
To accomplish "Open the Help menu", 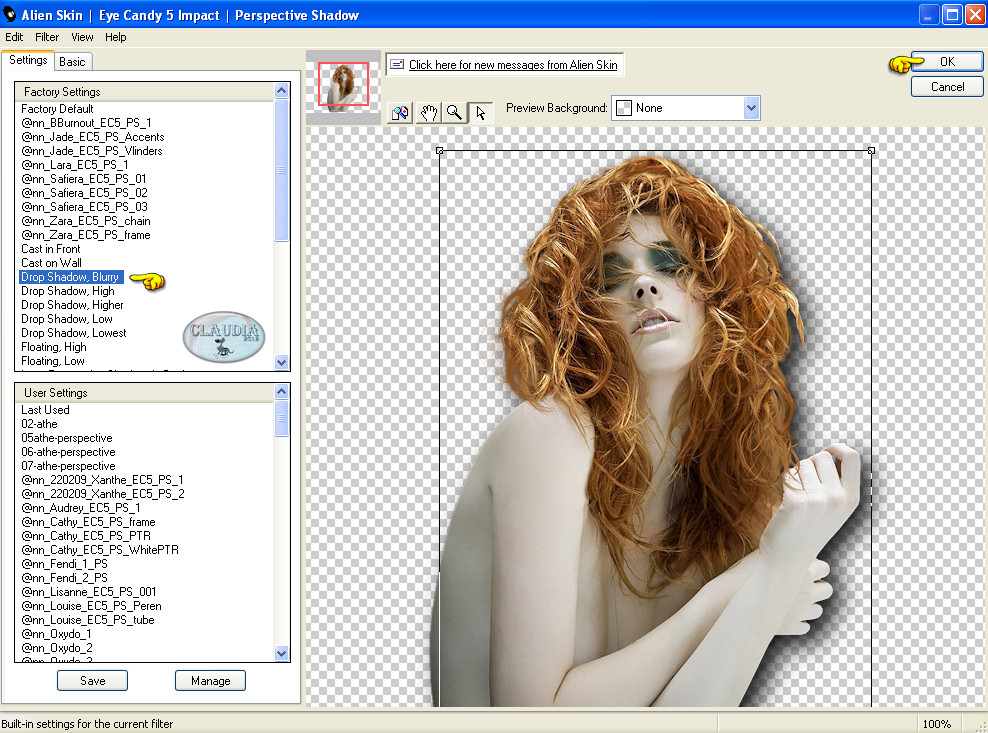I will [115, 37].
